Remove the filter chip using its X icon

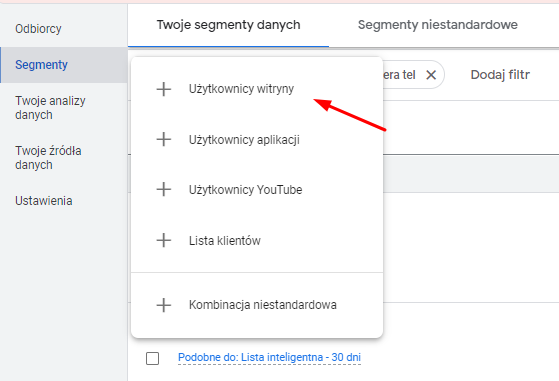pyautogui.click(x=431, y=75)
